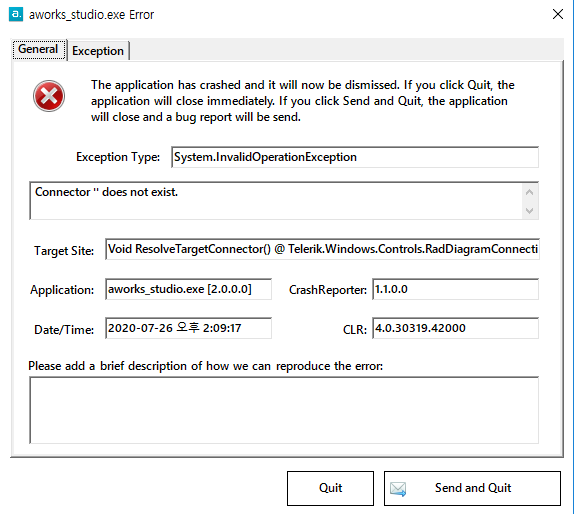Switch to the Exception tab

(98, 51)
